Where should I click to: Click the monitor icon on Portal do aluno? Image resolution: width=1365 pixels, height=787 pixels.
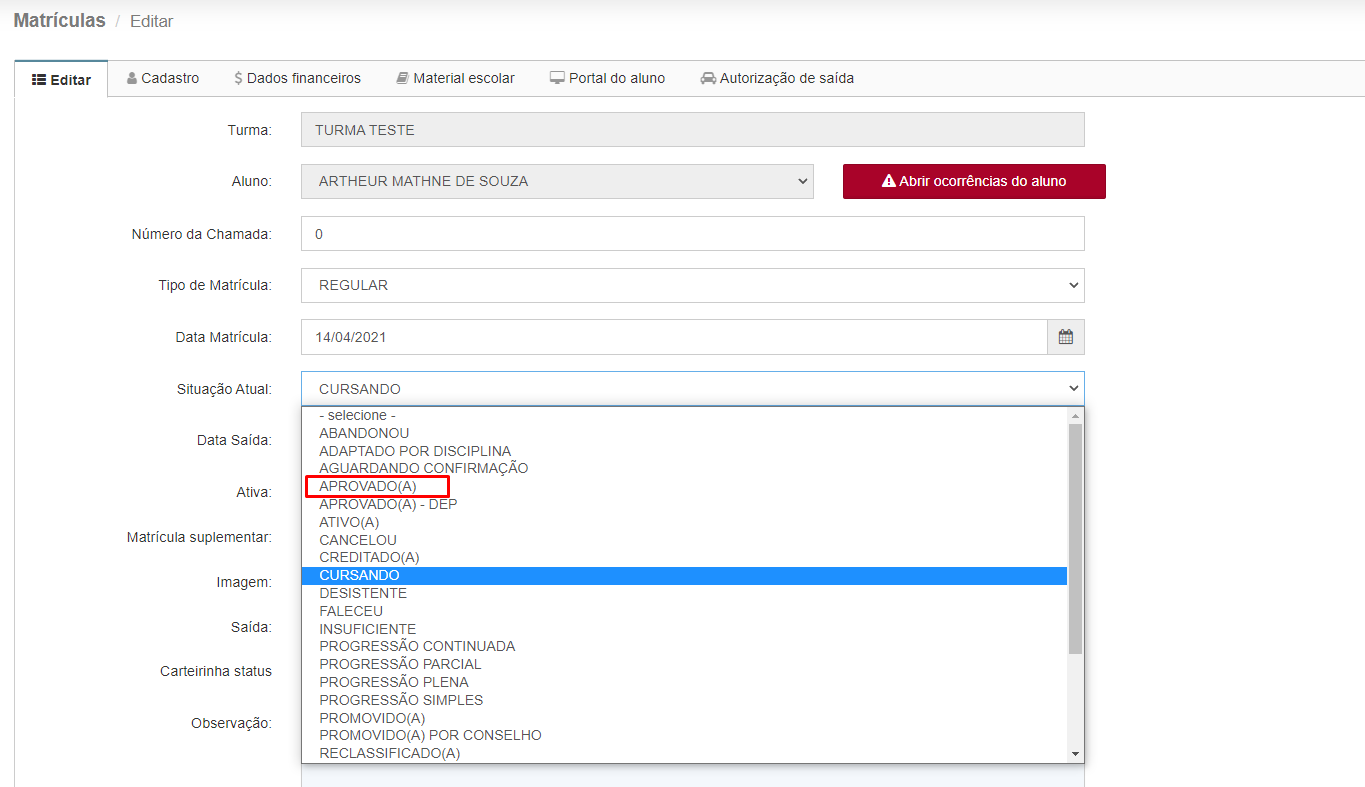(x=557, y=78)
